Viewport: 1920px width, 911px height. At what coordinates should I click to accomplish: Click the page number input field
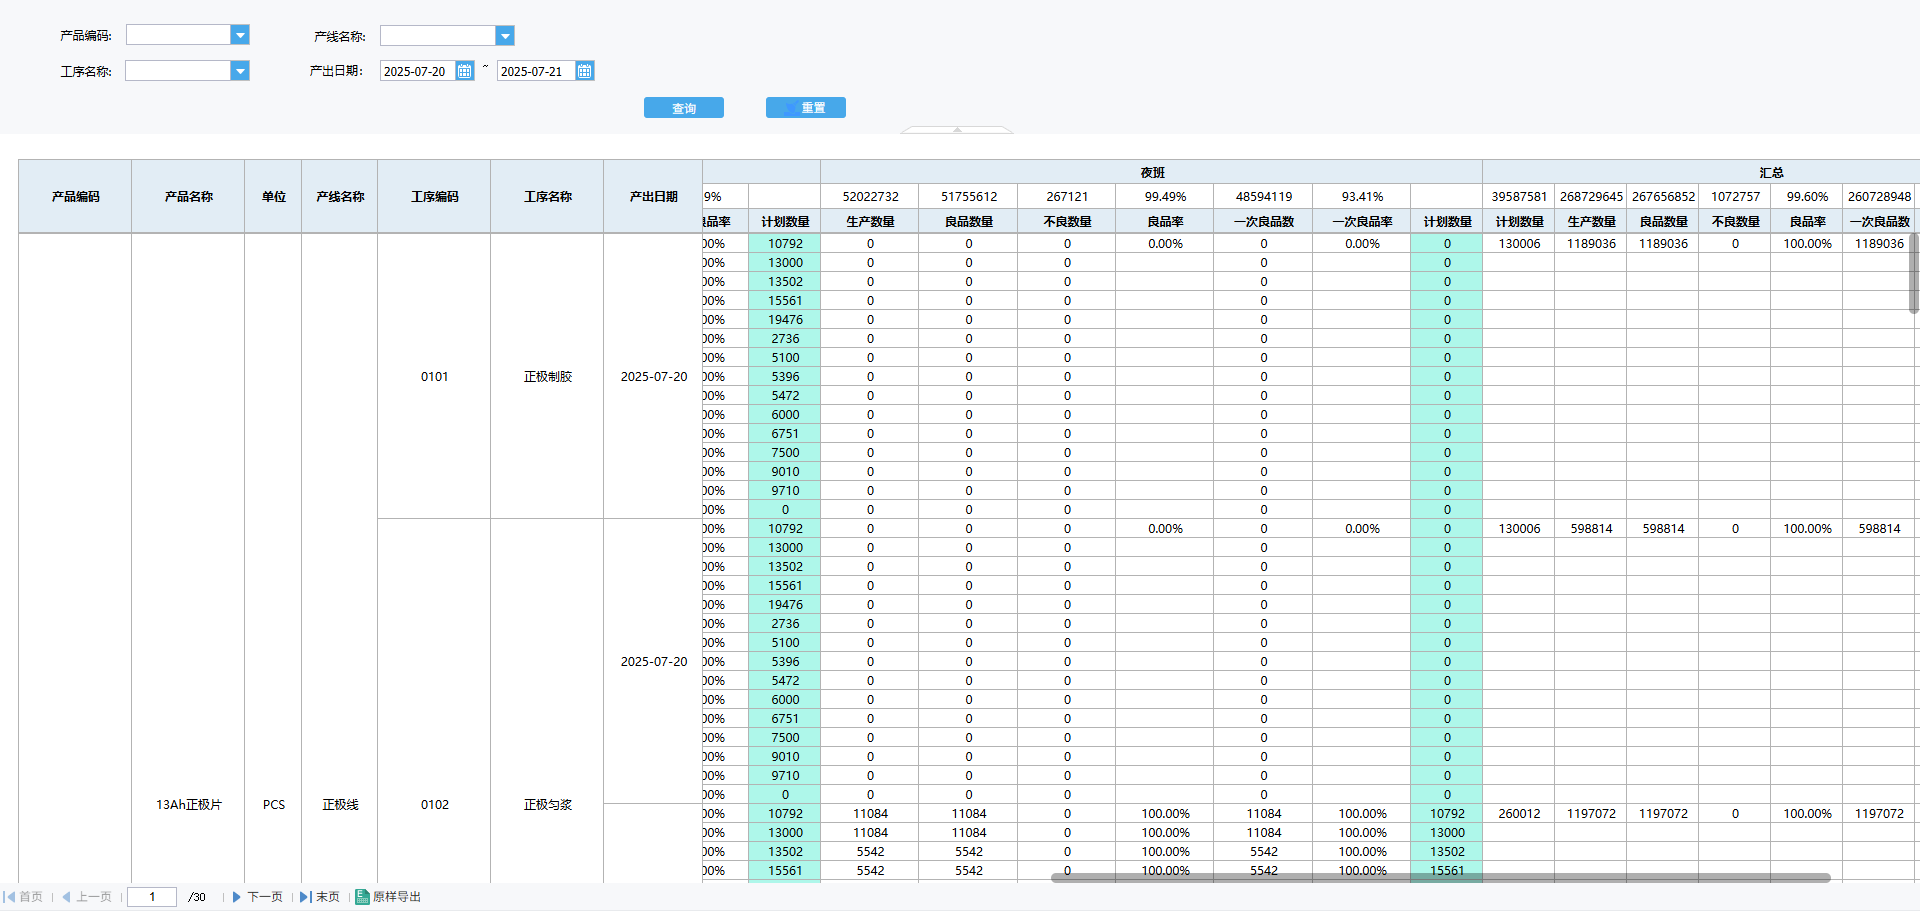tap(152, 897)
